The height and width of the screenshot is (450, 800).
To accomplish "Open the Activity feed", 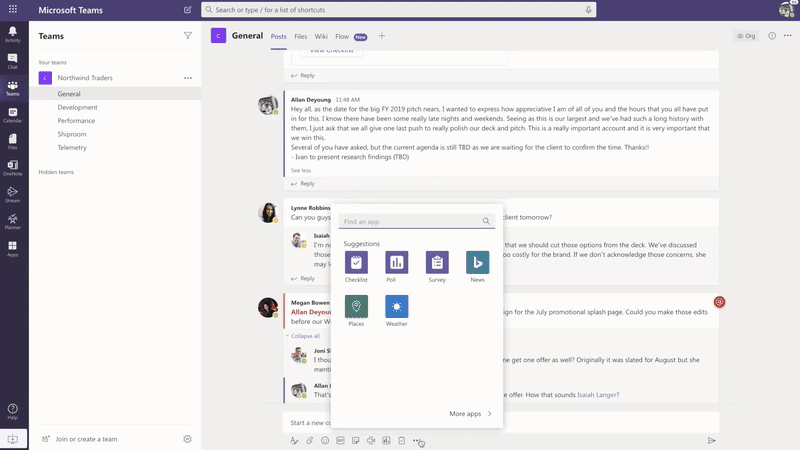I will [13, 34].
